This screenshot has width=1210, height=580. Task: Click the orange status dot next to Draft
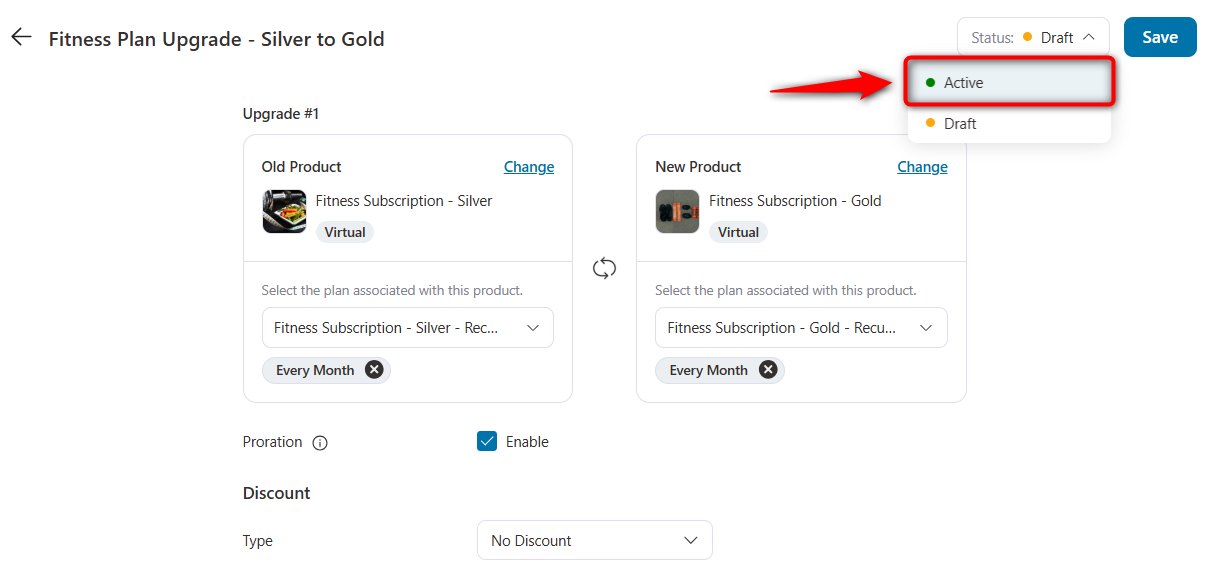pyautogui.click(x=930, y=123)
